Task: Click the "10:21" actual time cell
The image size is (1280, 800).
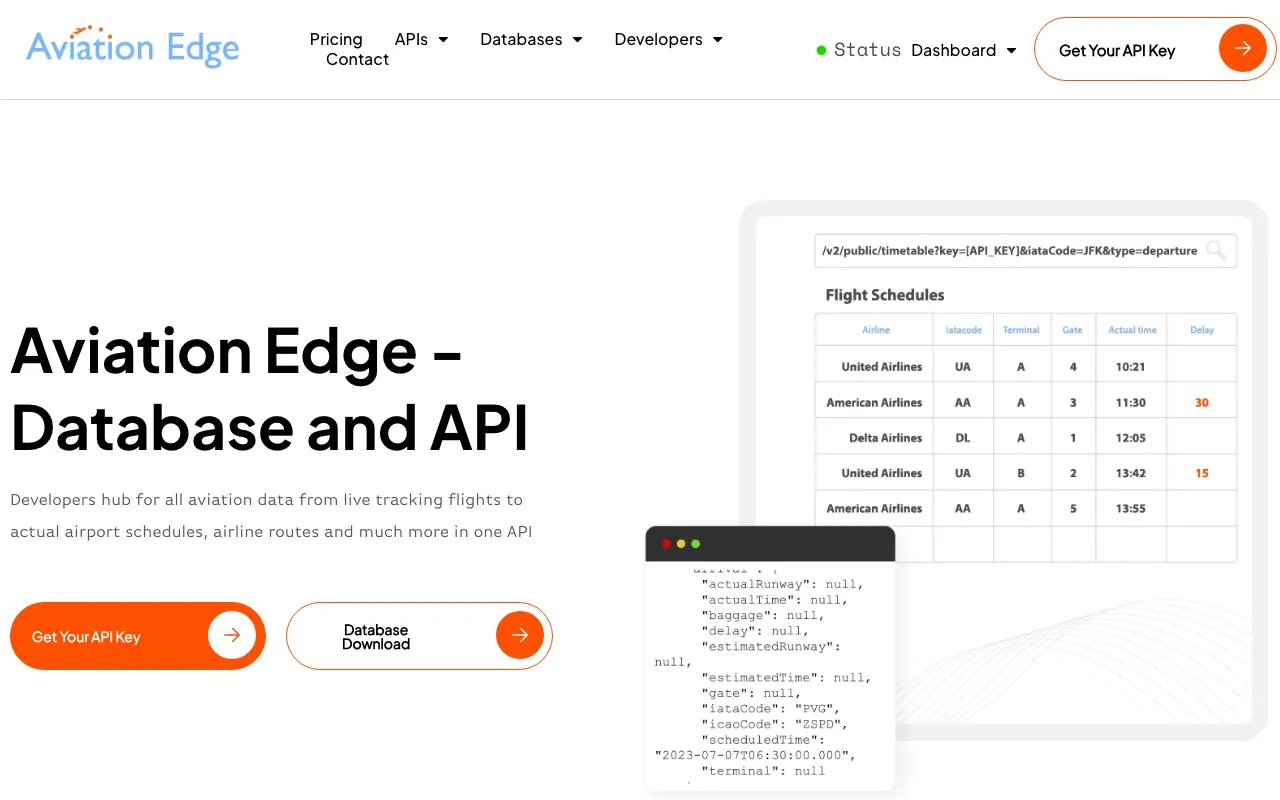Action: [1131, 367]
